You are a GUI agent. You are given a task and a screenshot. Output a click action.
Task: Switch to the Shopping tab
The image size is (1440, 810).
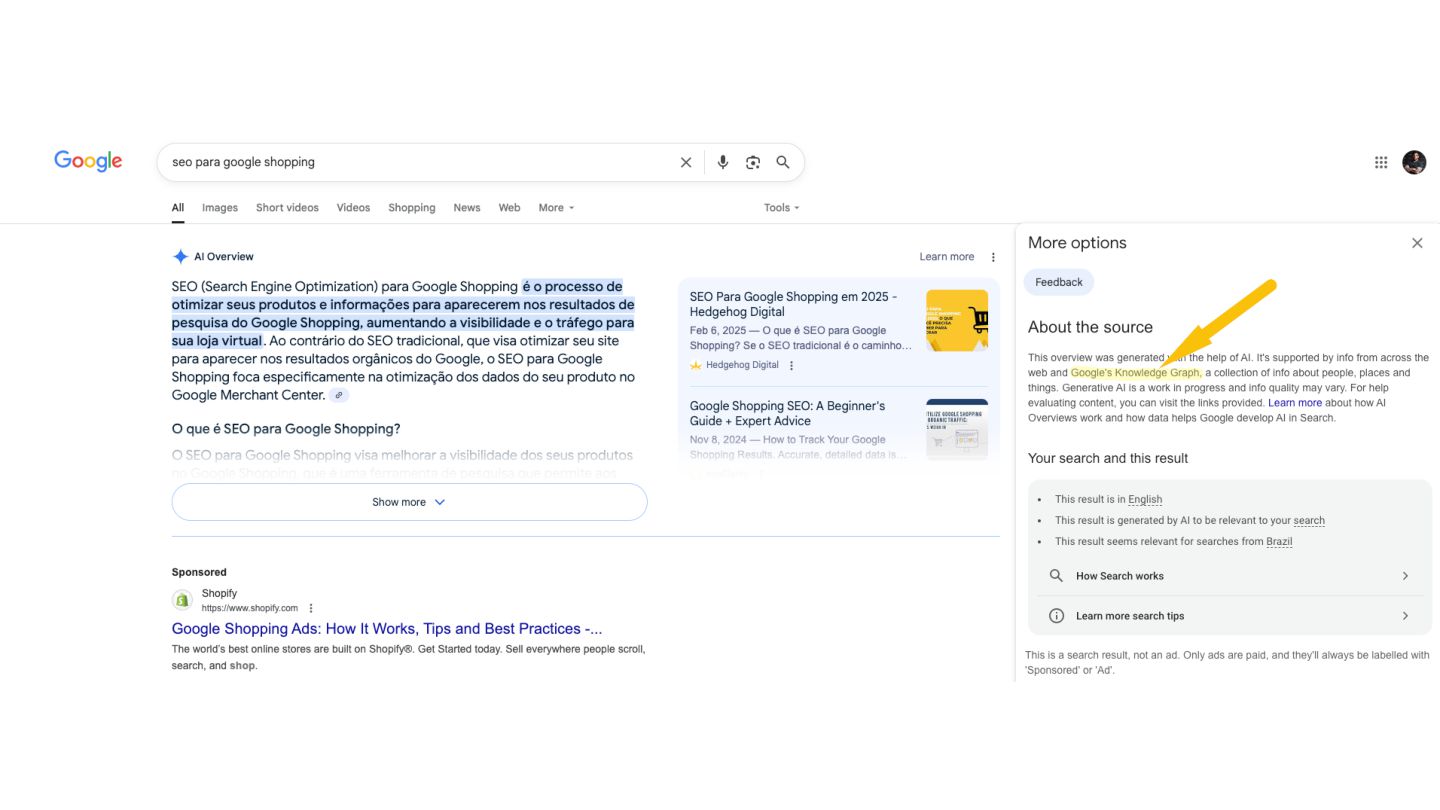pyautogui.click(x=412, y=208)
